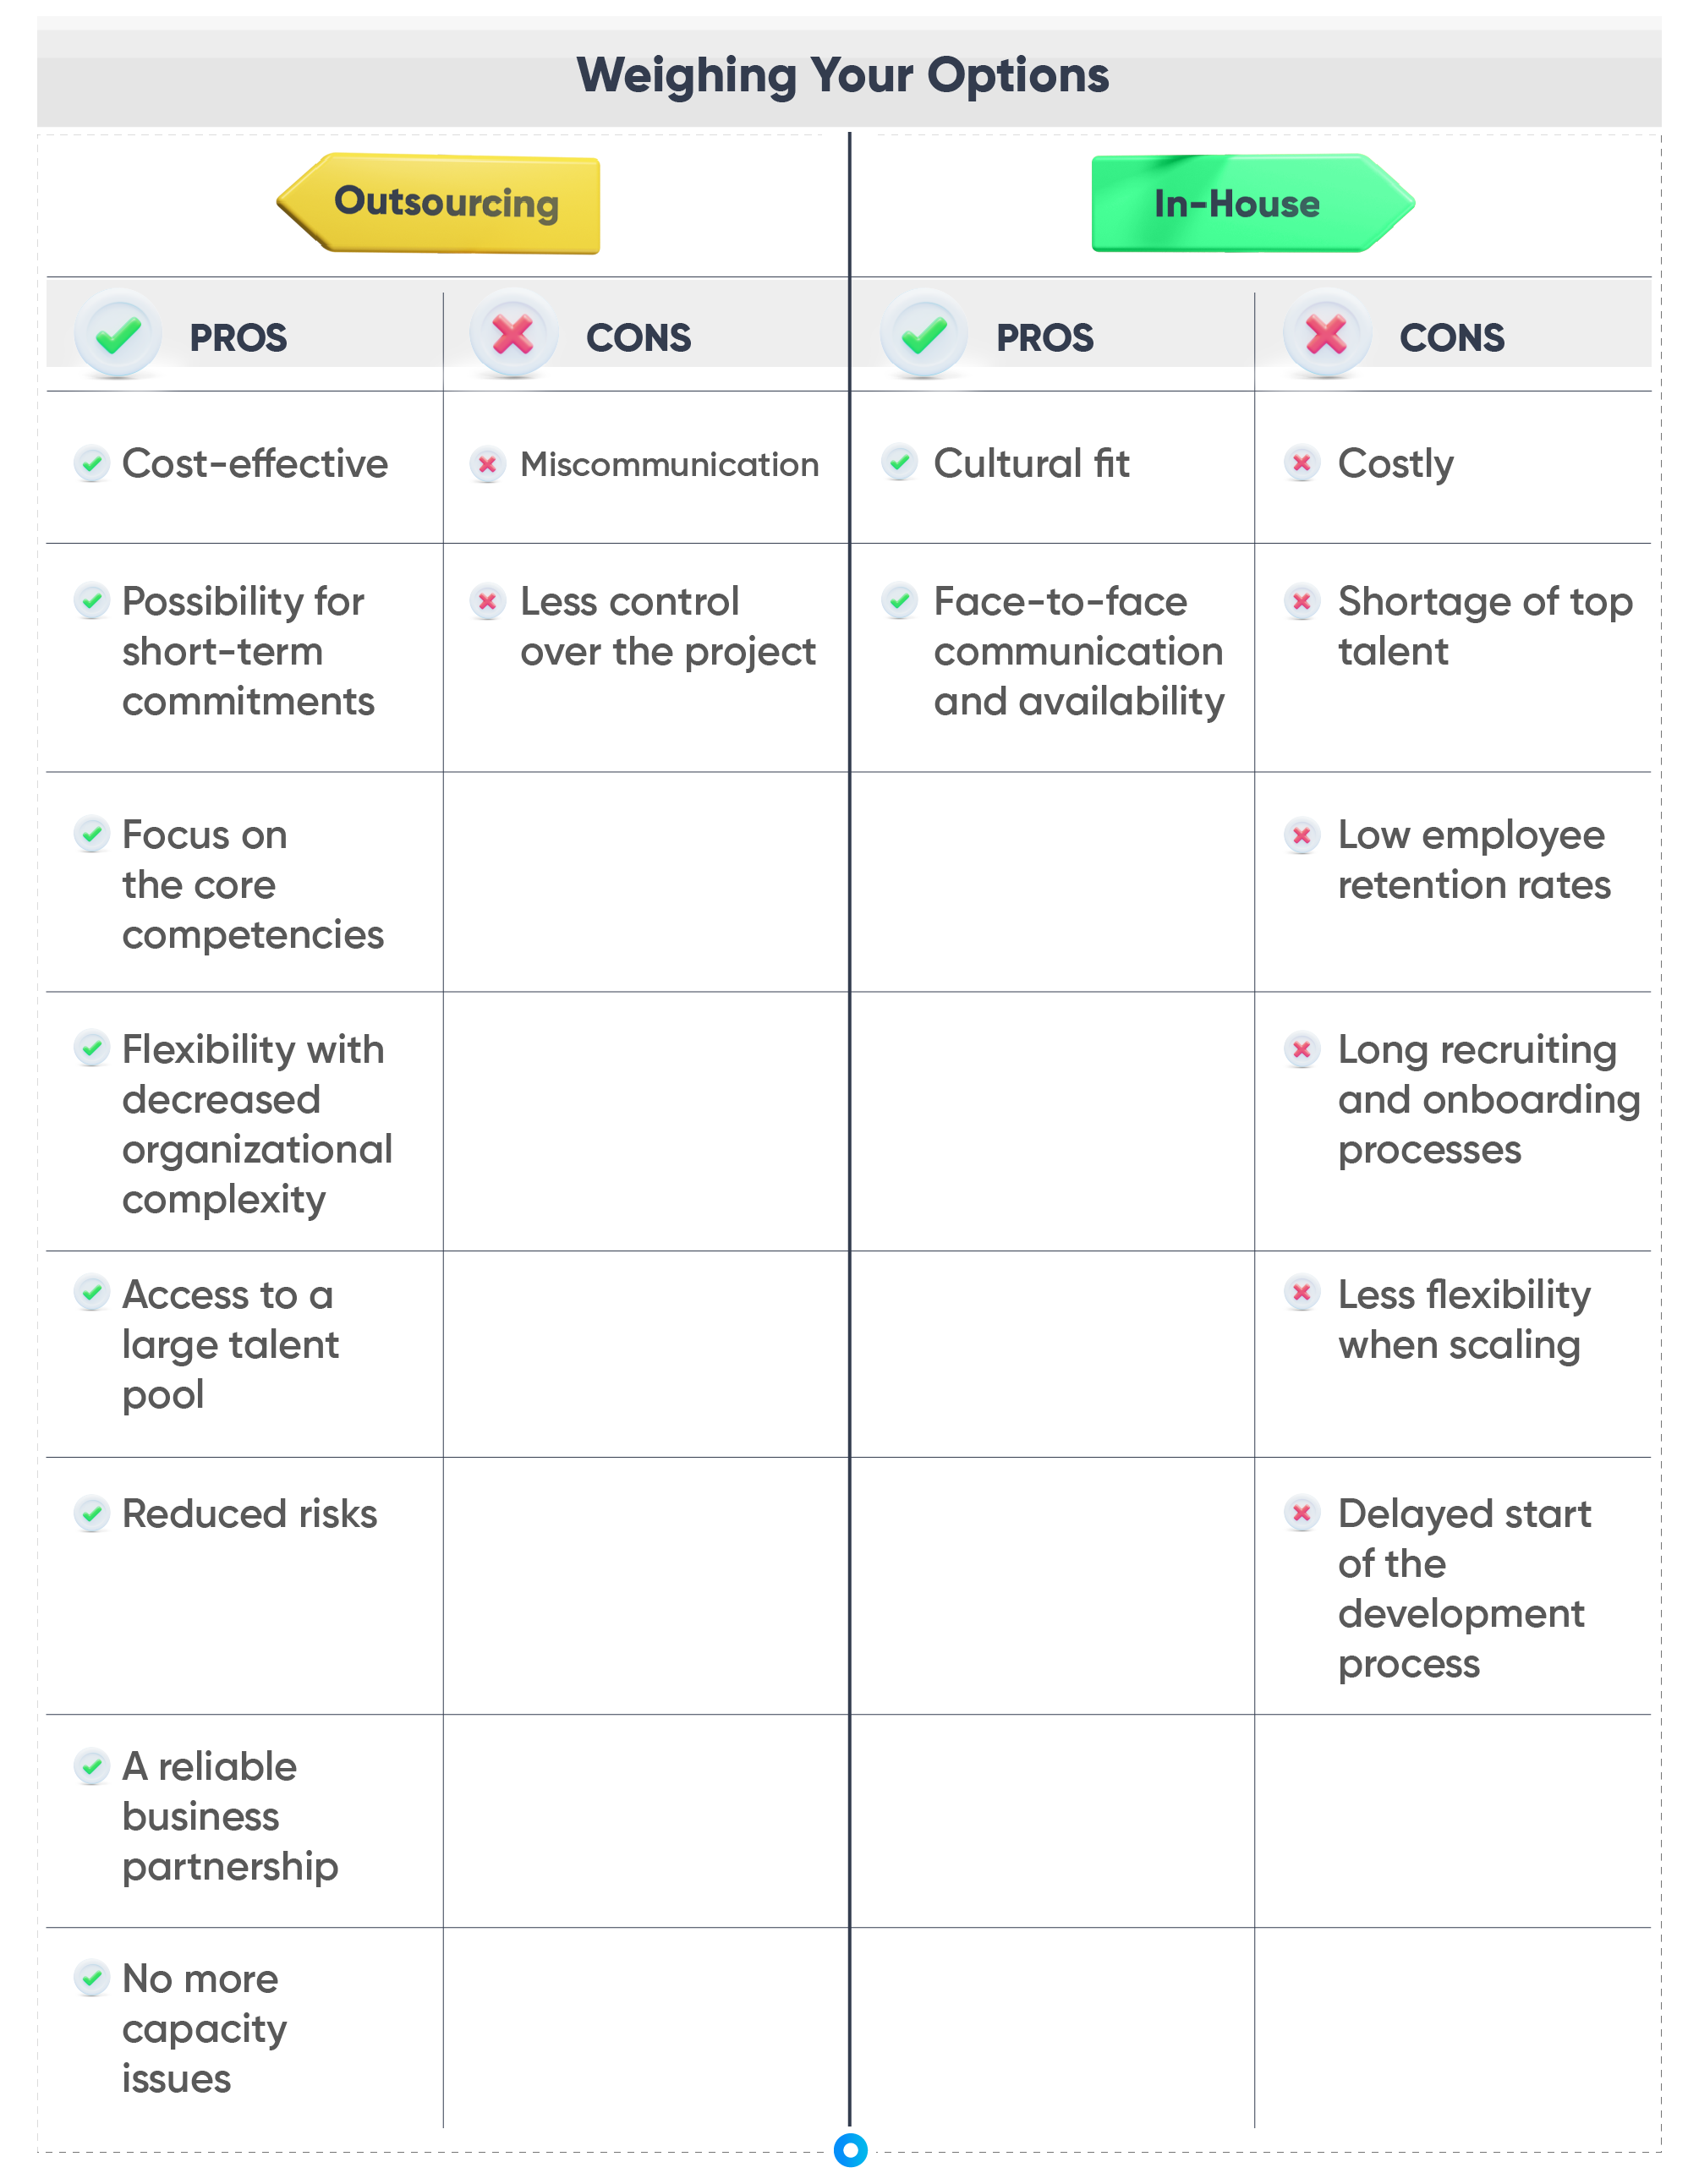Click the red X beside Low employee retention rates
This screenshot has width=1699, height=2184.
[1302, 835]
